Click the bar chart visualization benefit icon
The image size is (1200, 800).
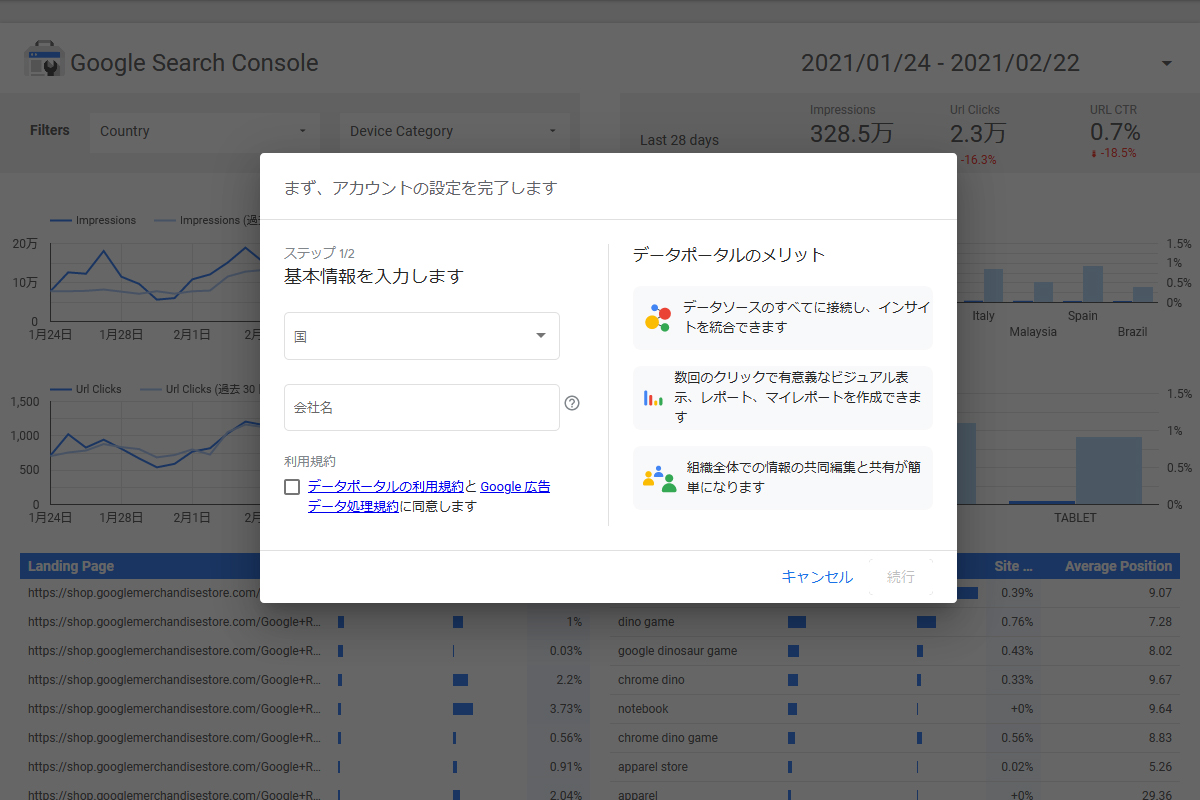[653, 398]
